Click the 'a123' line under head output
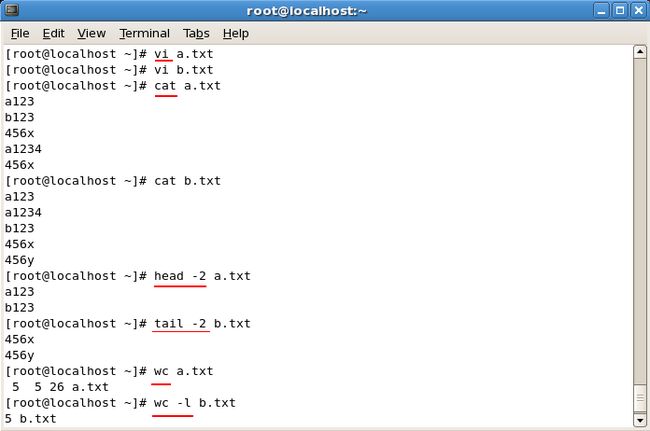Screen dimensions: 650x431 (x=19, y=292)
